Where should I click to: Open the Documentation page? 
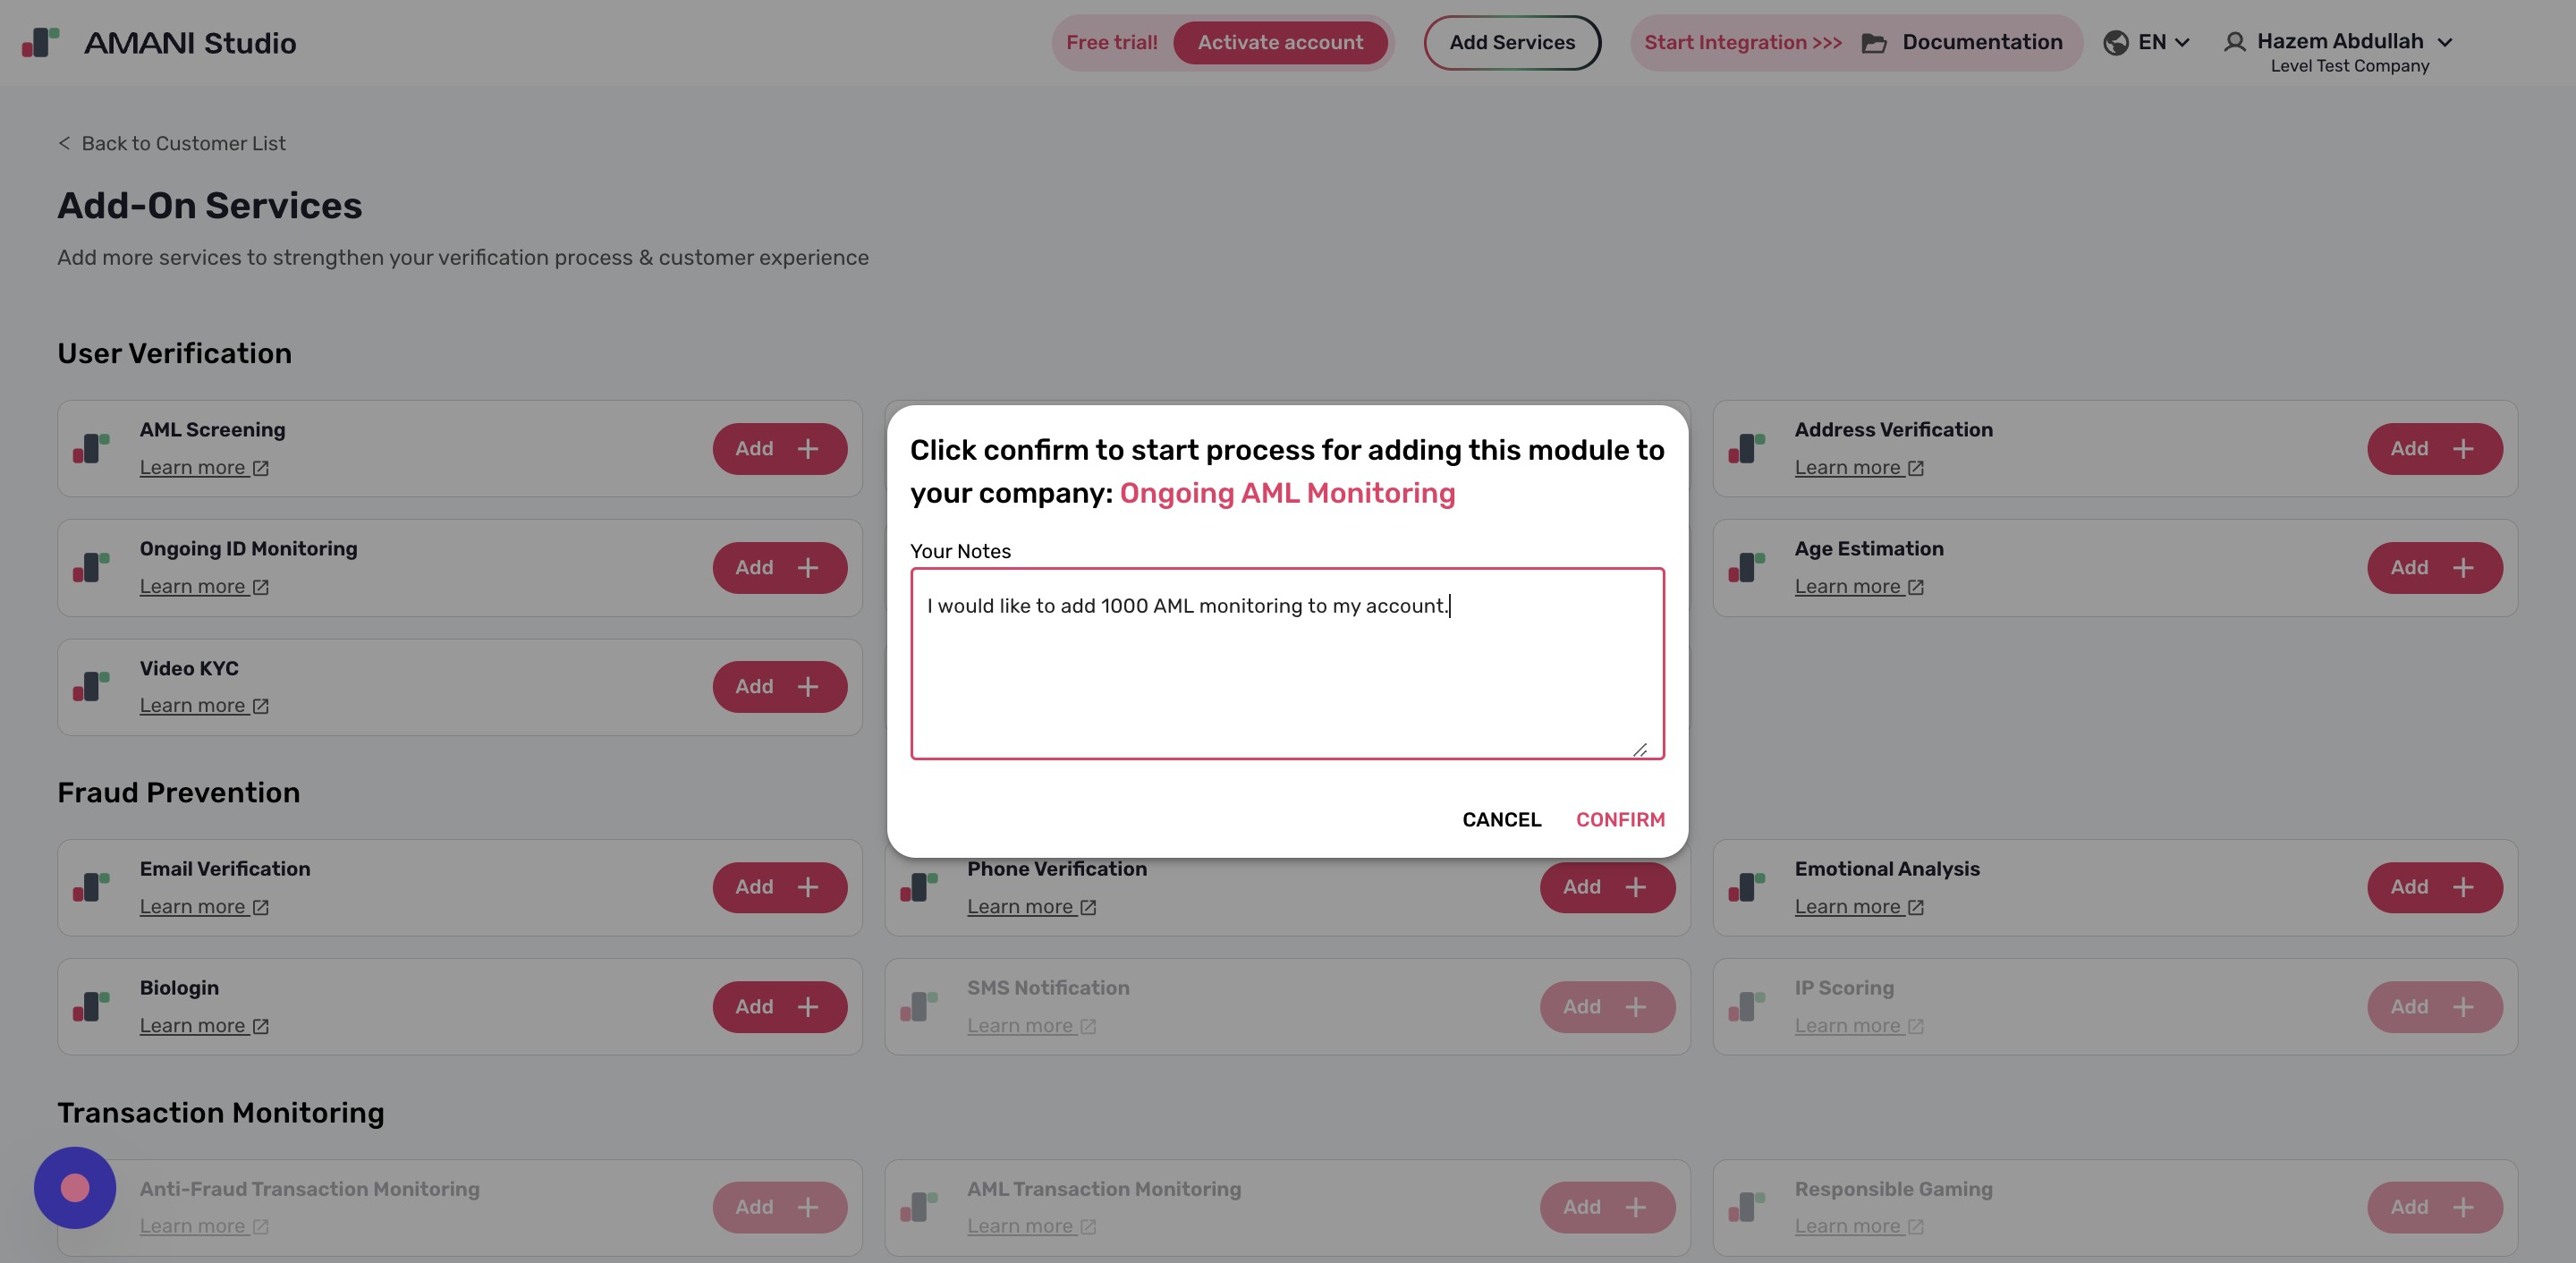click(1981, 42)
